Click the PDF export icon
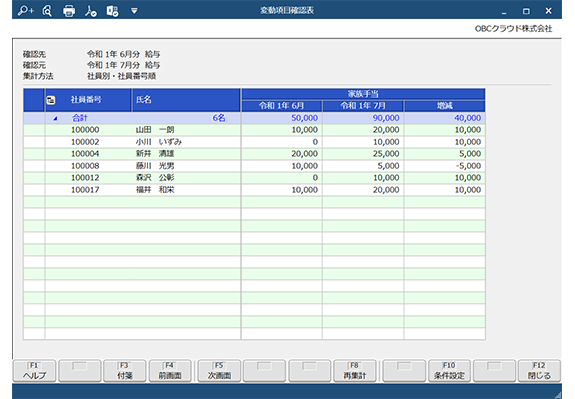Screen dimensions: 575x399 (91, 11)
